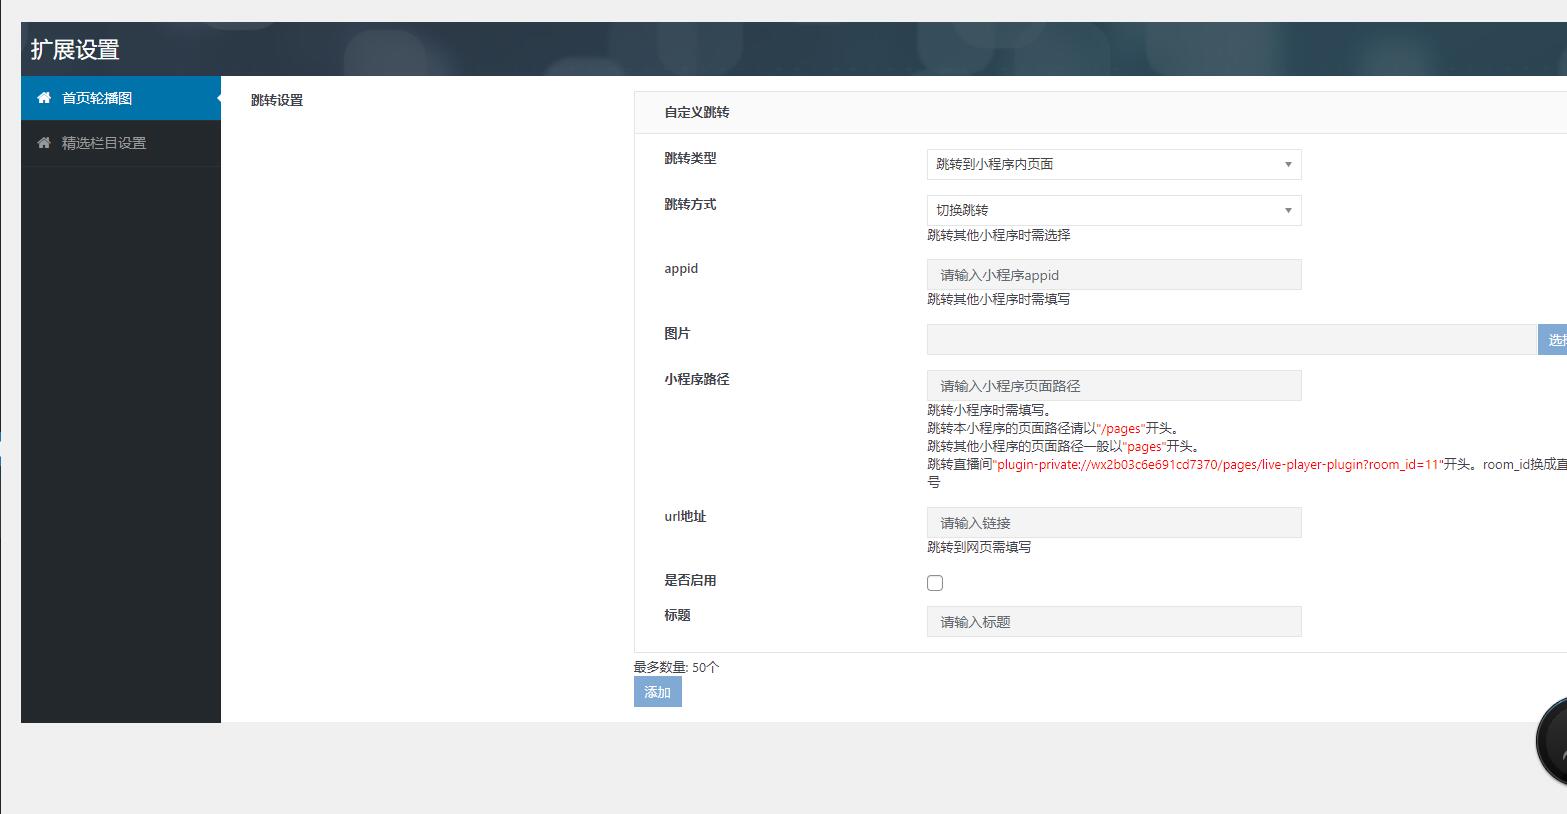Click the url地址 link input field
This screenshot has height=814, width=1567.
point(1113,522)
